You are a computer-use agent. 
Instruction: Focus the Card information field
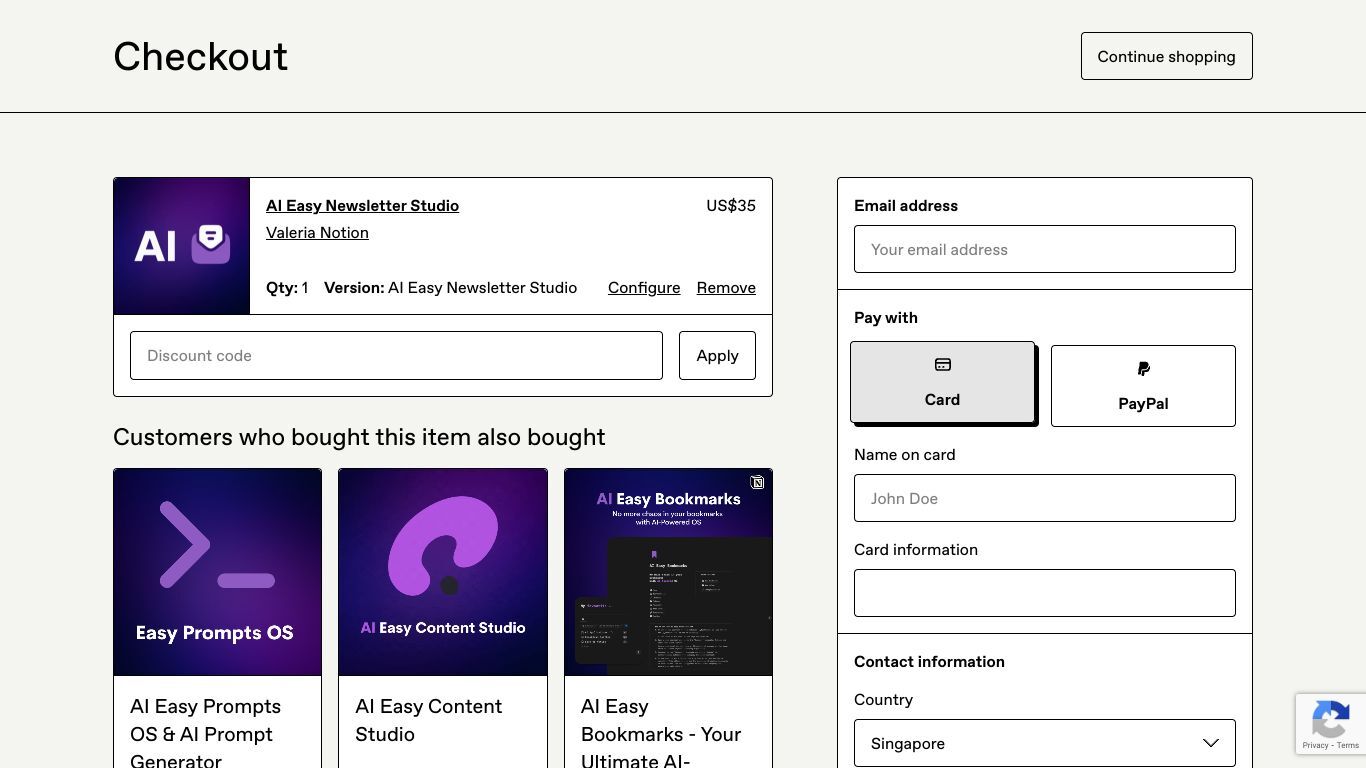pos(1045,593)
